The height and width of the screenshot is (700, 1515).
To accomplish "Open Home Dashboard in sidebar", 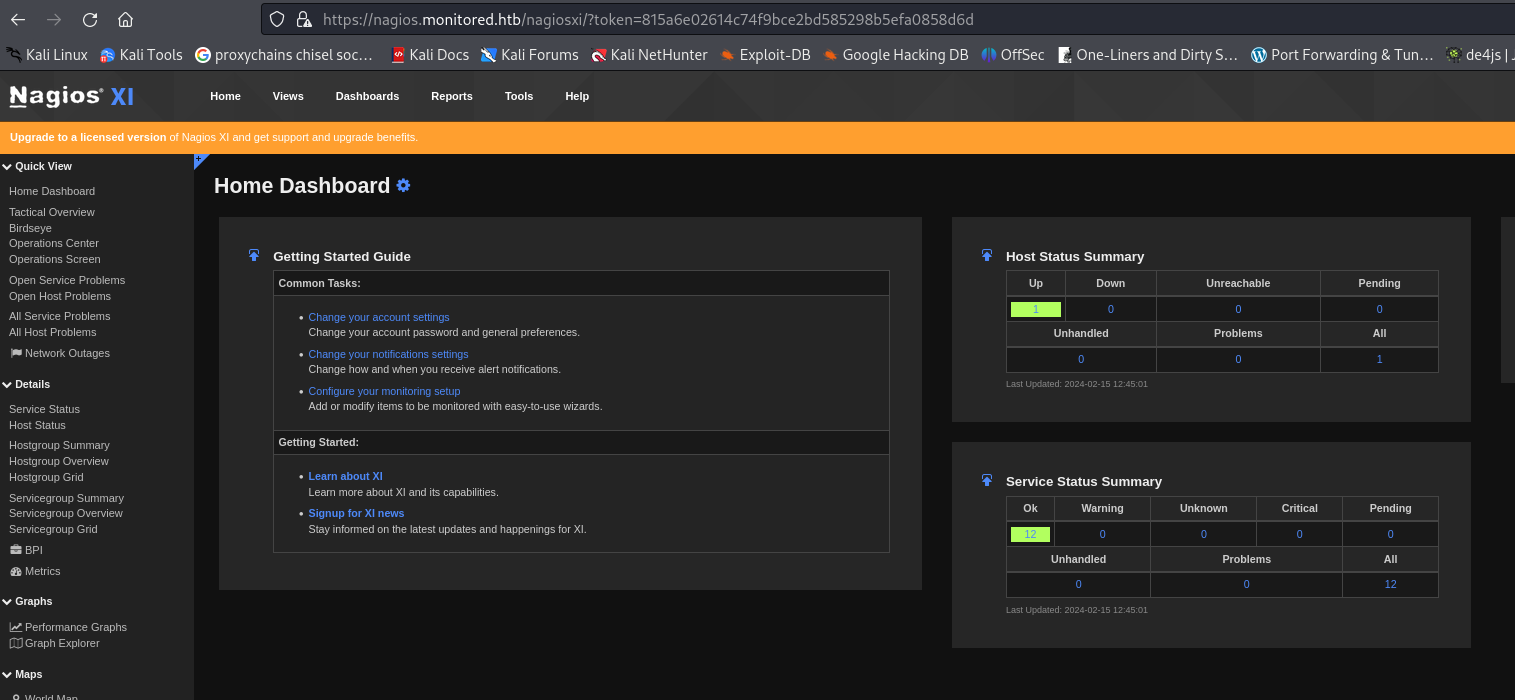I will 52,191.
